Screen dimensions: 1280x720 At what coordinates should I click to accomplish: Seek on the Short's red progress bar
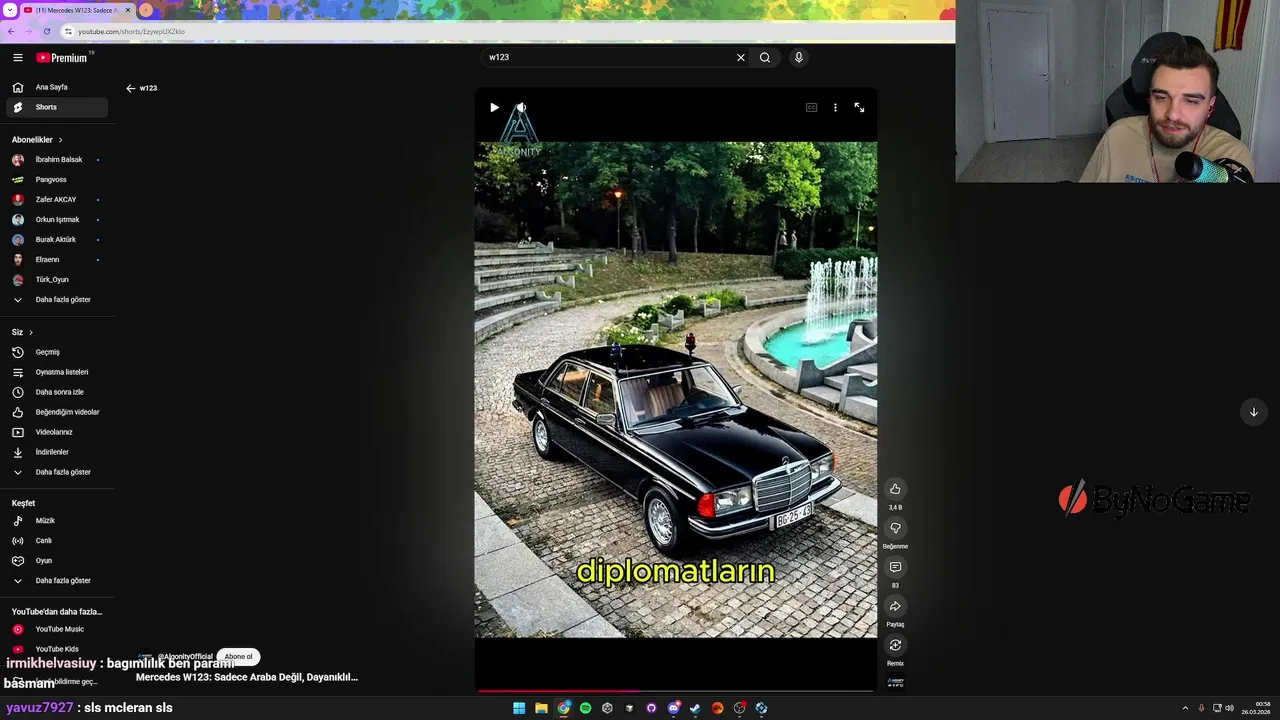pyautogui.click(x=676, y=690)
